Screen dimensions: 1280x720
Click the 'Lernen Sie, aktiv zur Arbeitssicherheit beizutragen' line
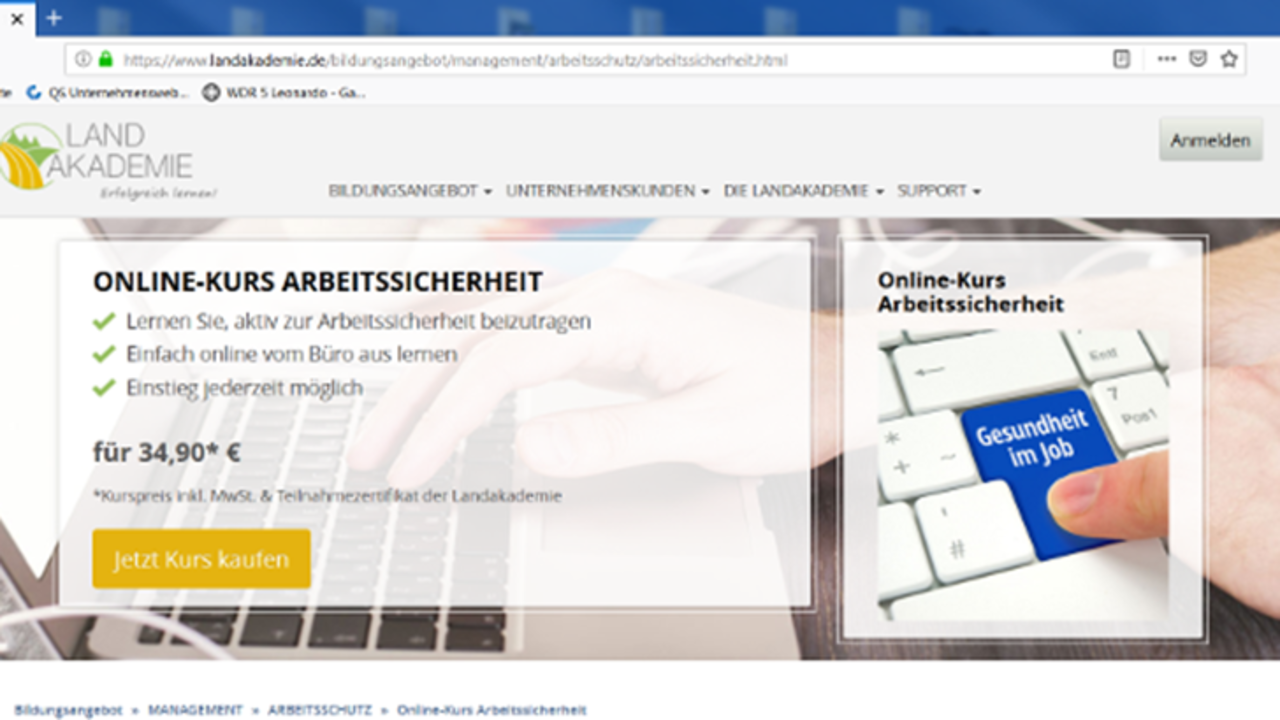(x=358, y=322)
